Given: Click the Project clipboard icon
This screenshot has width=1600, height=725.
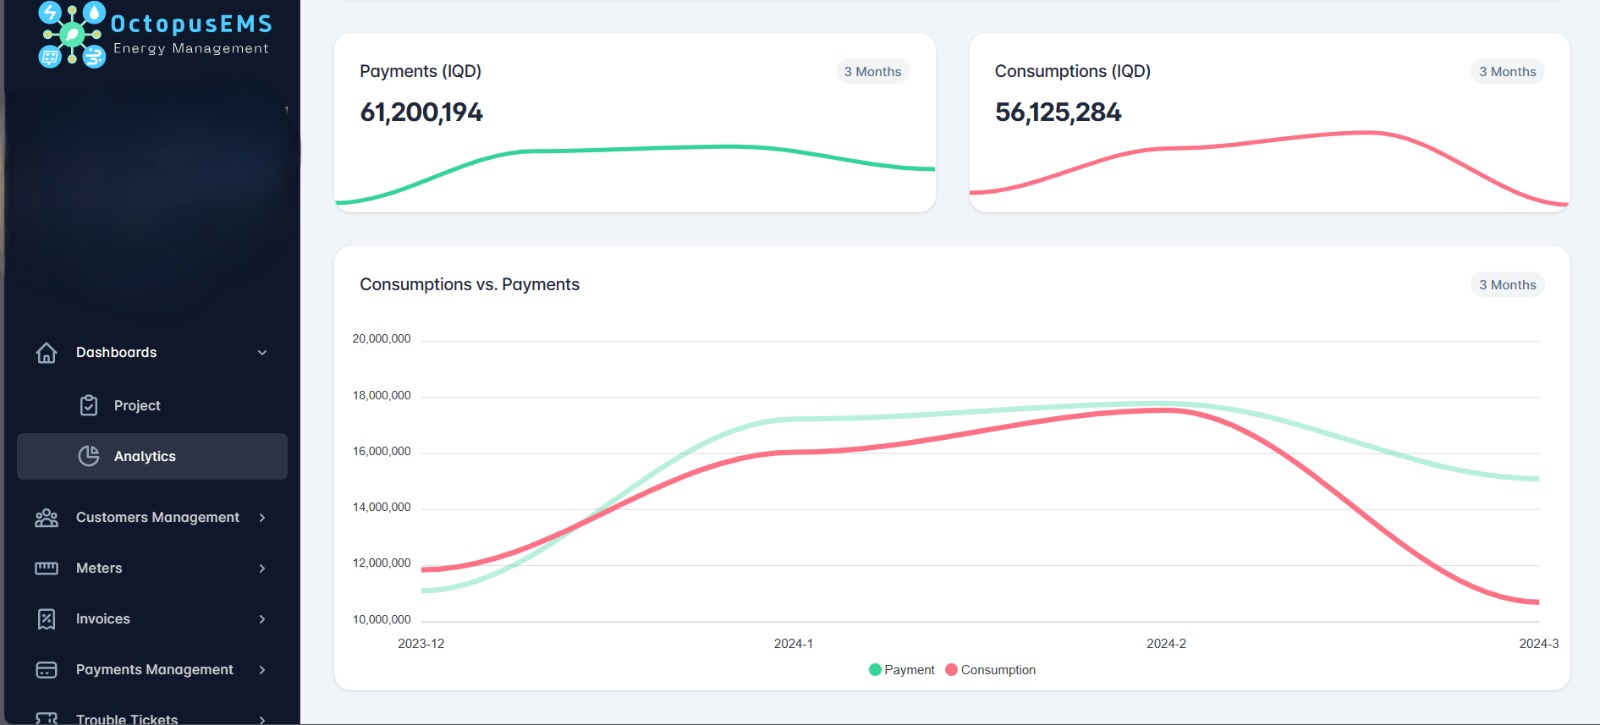Looking at the screenshot, I should pyautogui.click(x=89, y=405).
